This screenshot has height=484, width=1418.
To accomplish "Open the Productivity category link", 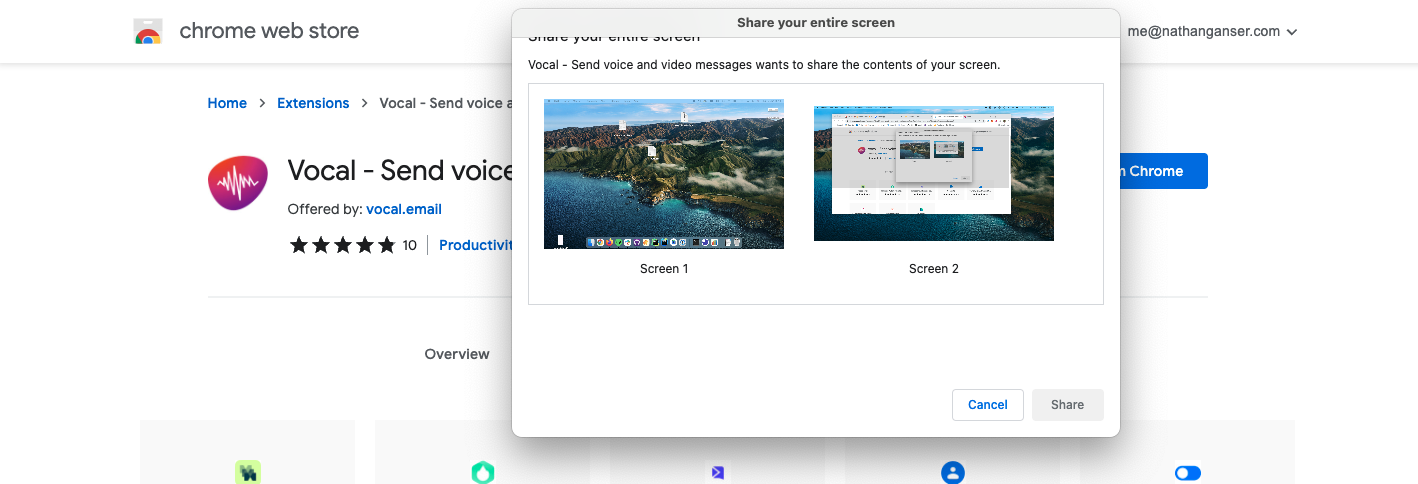I will click(x=476, y=245).
